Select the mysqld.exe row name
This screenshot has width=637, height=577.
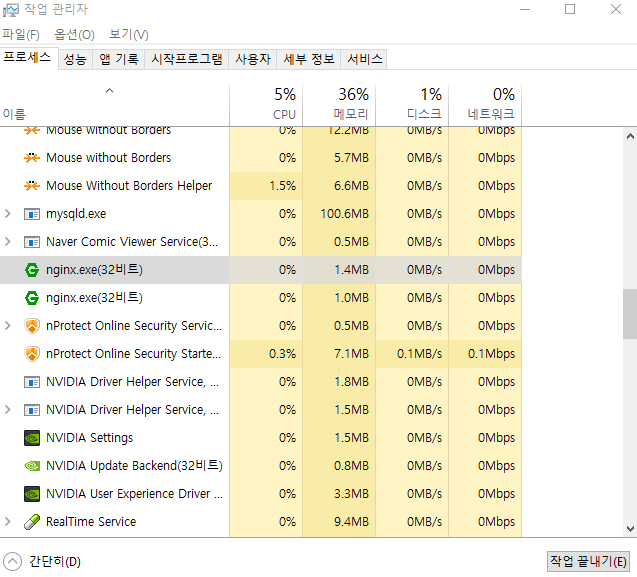(76, 214)
